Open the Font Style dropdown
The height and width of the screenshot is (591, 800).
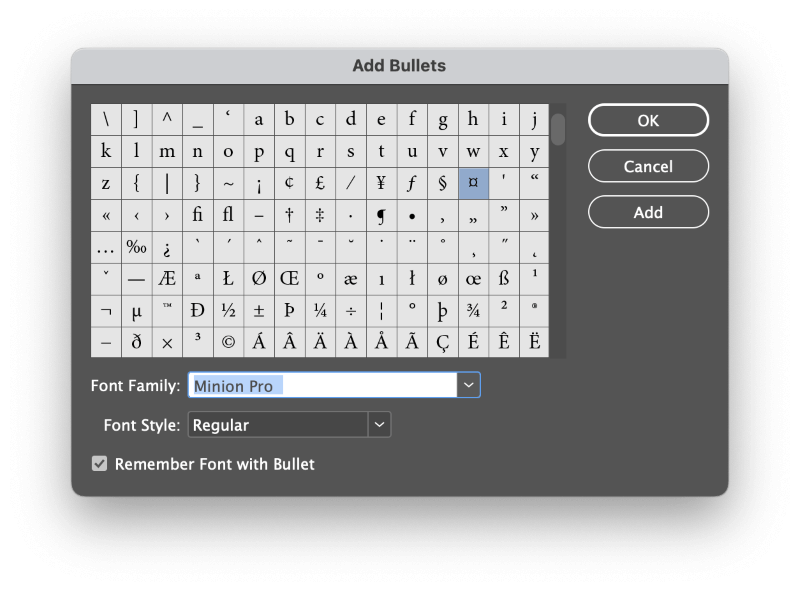click(x=379, y=424)
